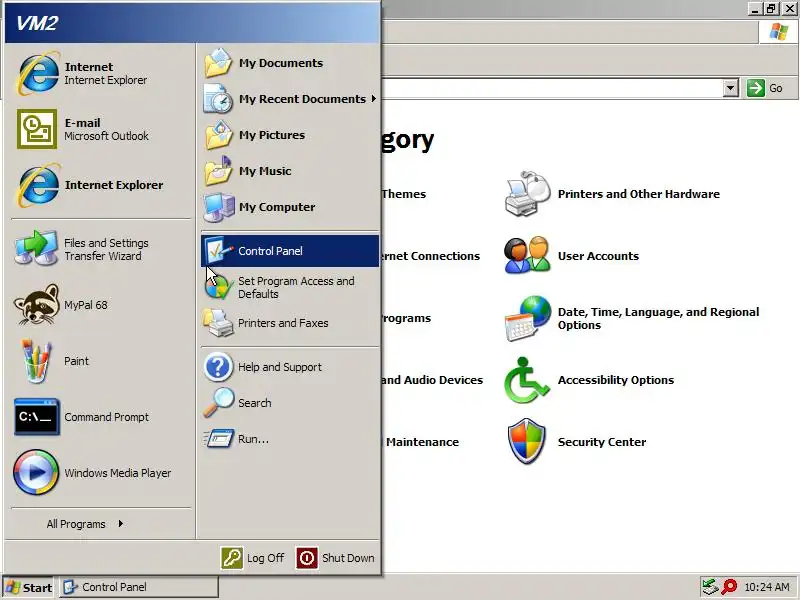Open the User Accounts link
The width and height of the screenshot is (800, 600).
coord(598,256)
